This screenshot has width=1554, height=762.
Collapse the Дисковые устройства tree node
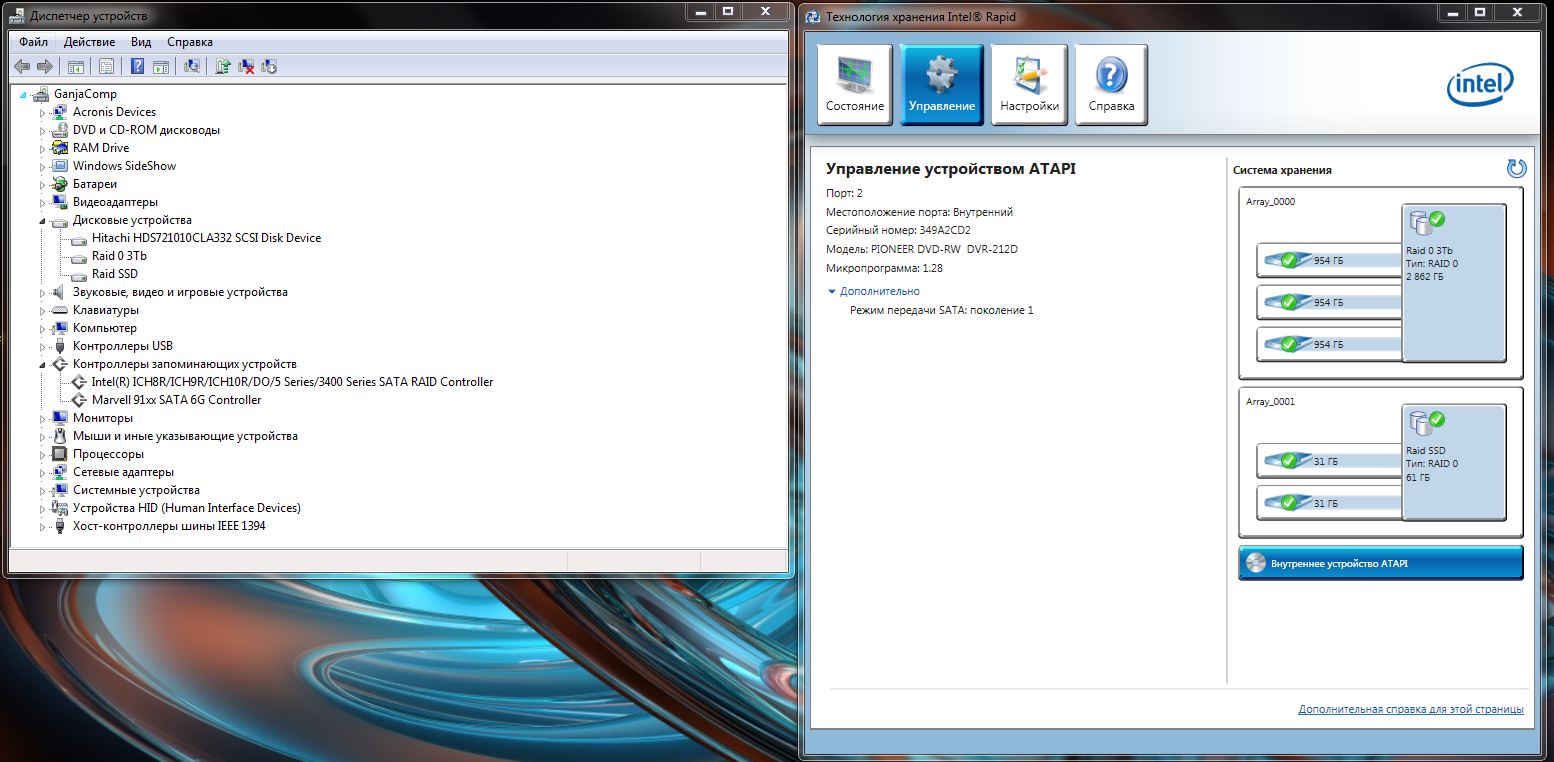[x=43, y=221]
